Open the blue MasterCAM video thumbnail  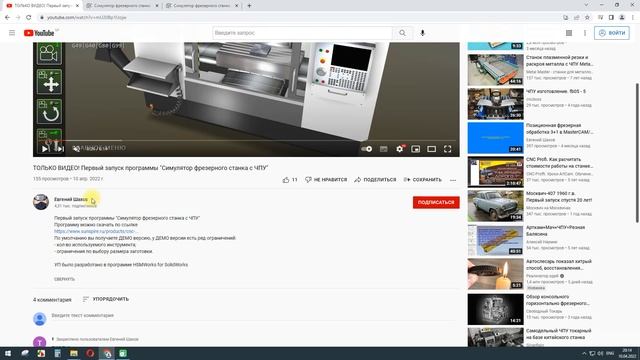(x=496, y=138)
